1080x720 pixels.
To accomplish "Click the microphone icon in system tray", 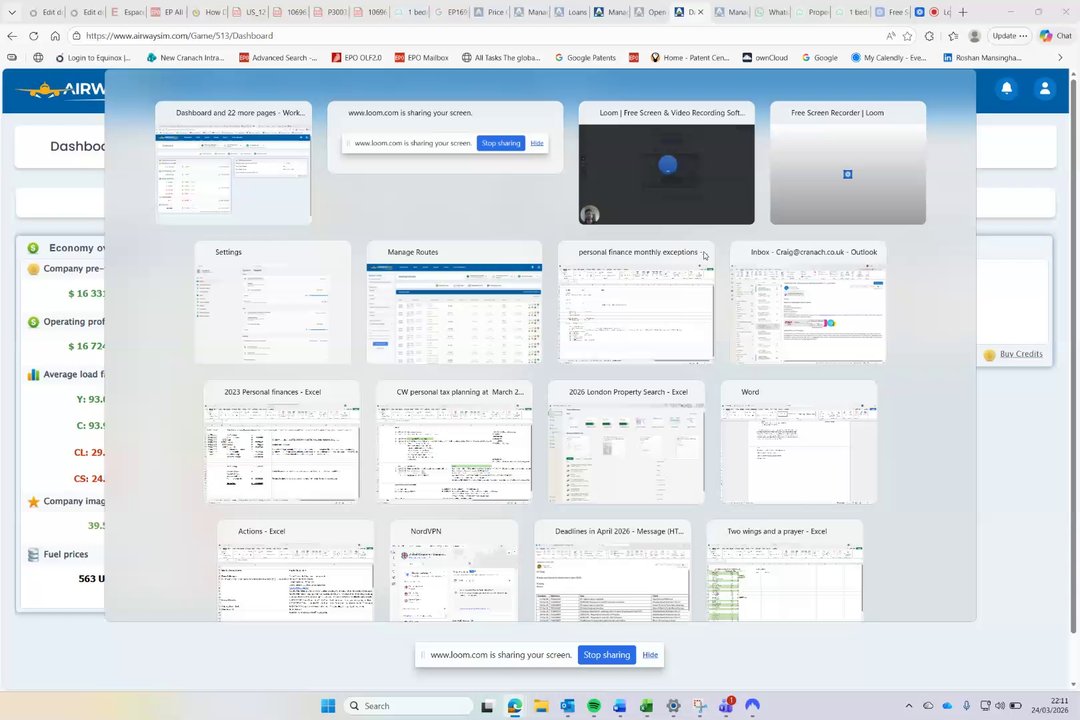I will [966, 706].
